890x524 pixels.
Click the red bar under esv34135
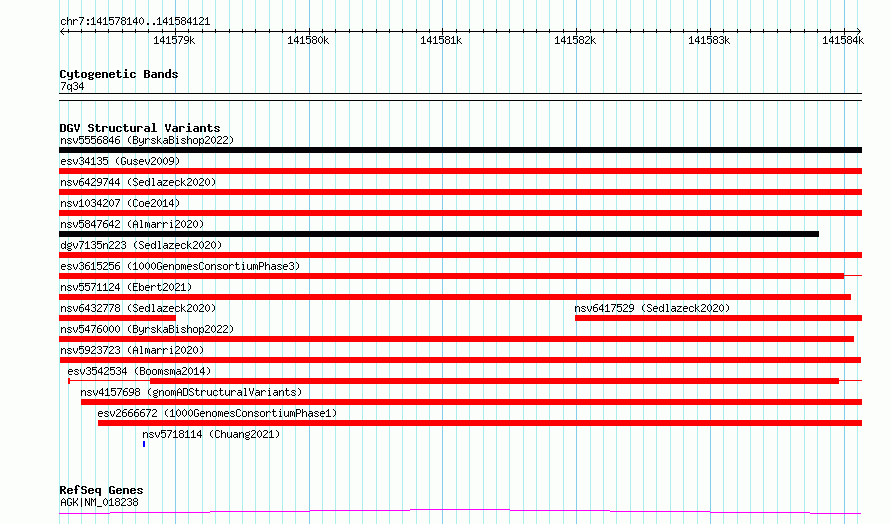(x=460, y=171)
